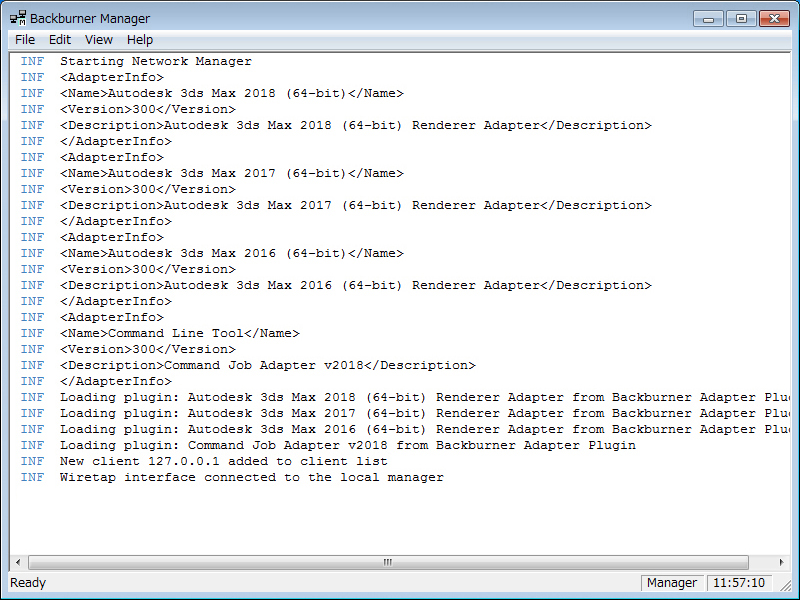The image size is (800, 600).
Task: Click the horizontal scrollbar thumb
Action: pyautogui.click(x=388, y=562)
